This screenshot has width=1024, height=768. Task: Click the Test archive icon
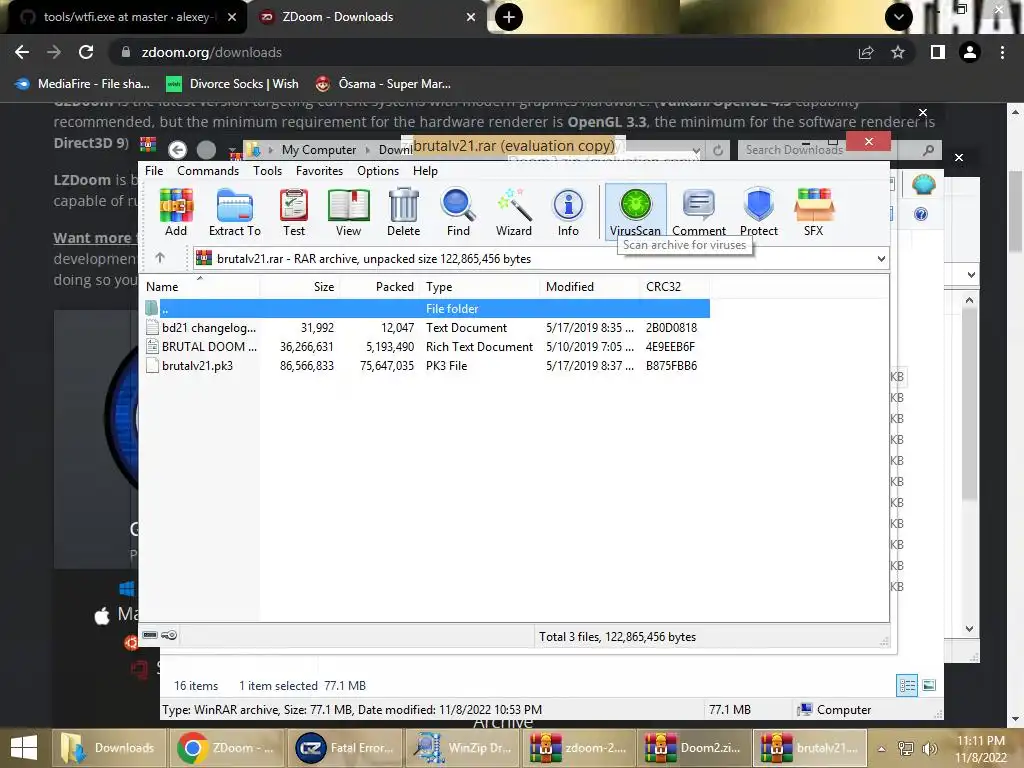[x=294, y=212]
